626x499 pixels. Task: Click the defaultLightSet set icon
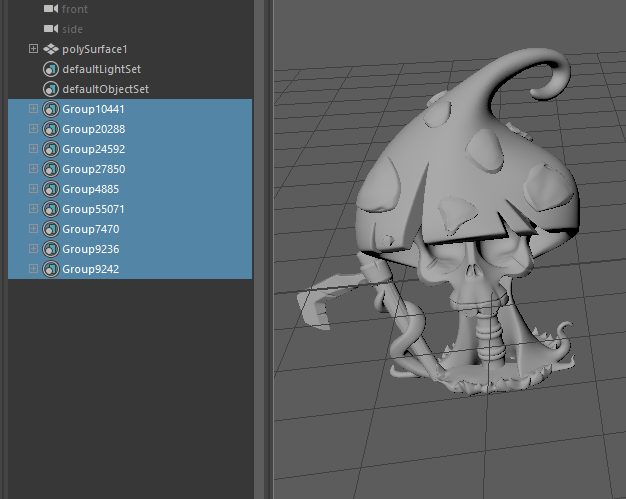(x=51, y=69)
